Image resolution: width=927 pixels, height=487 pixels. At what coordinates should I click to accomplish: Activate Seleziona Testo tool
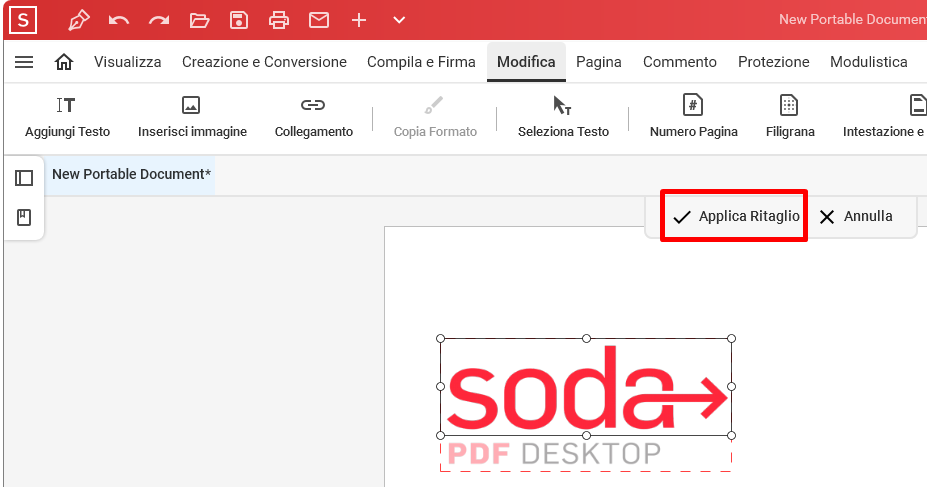[563, 118]
